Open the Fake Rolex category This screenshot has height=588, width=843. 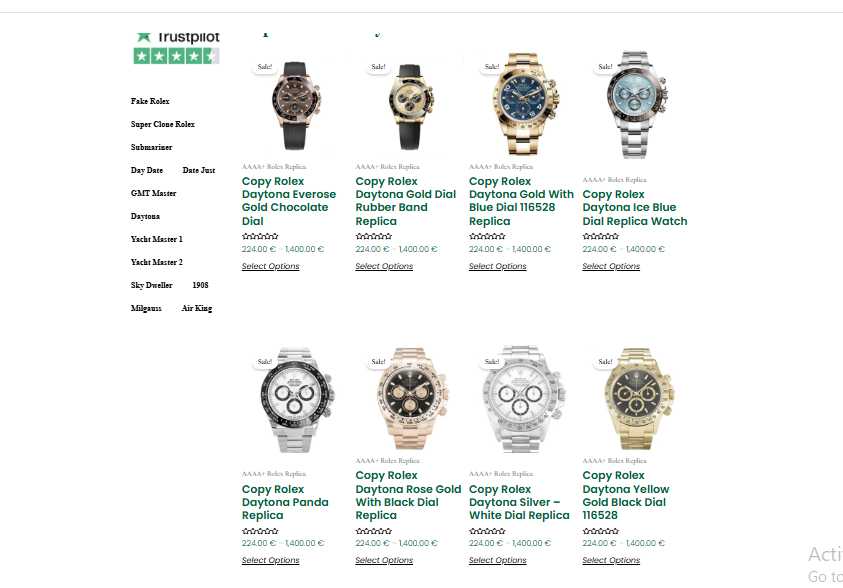click(x=150, y=101)
